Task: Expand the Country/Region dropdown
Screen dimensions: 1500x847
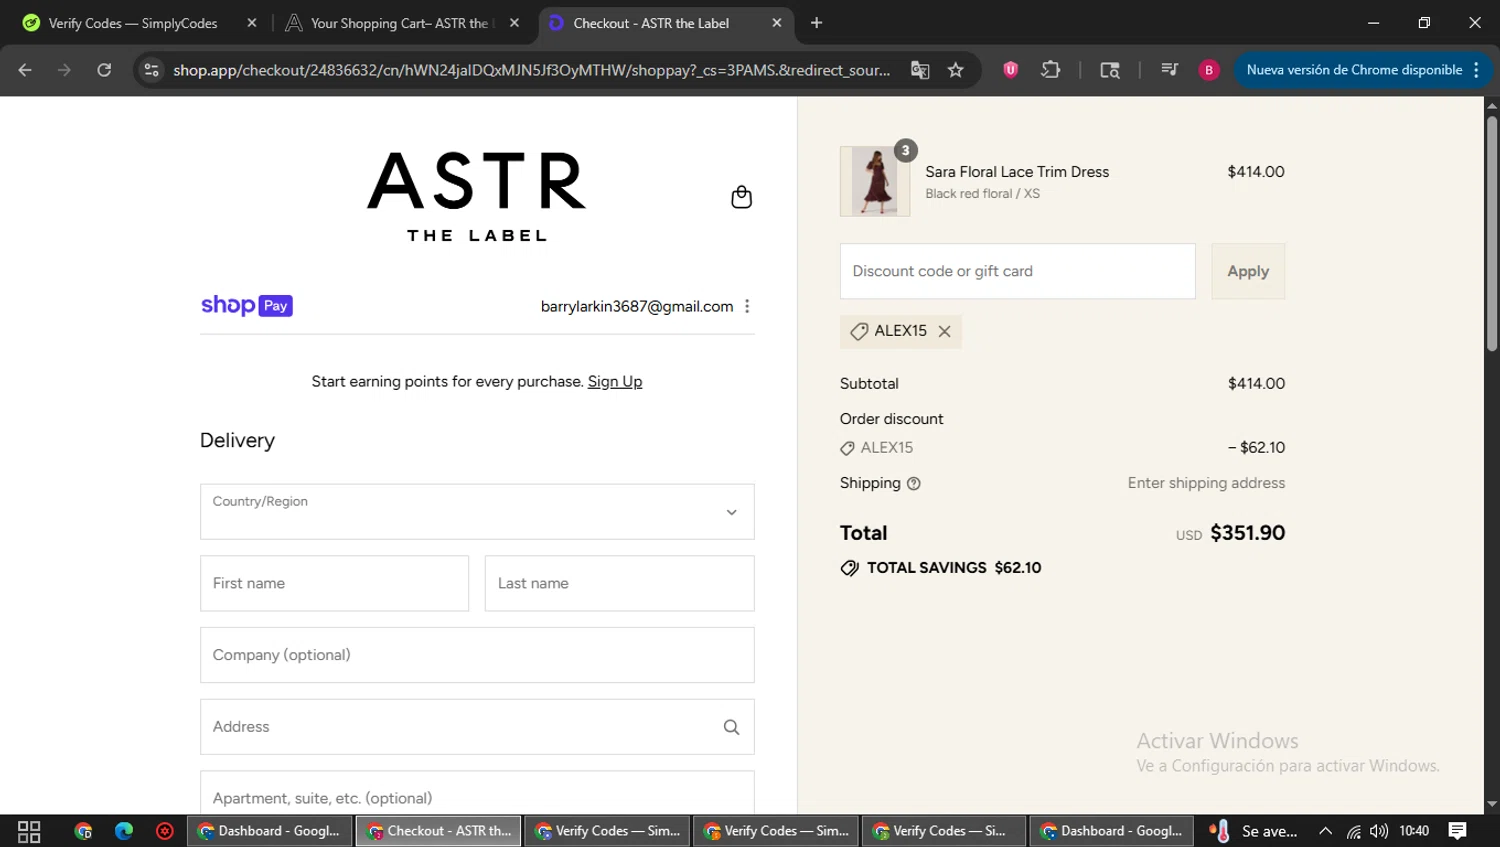Action: tap(477, 512)
